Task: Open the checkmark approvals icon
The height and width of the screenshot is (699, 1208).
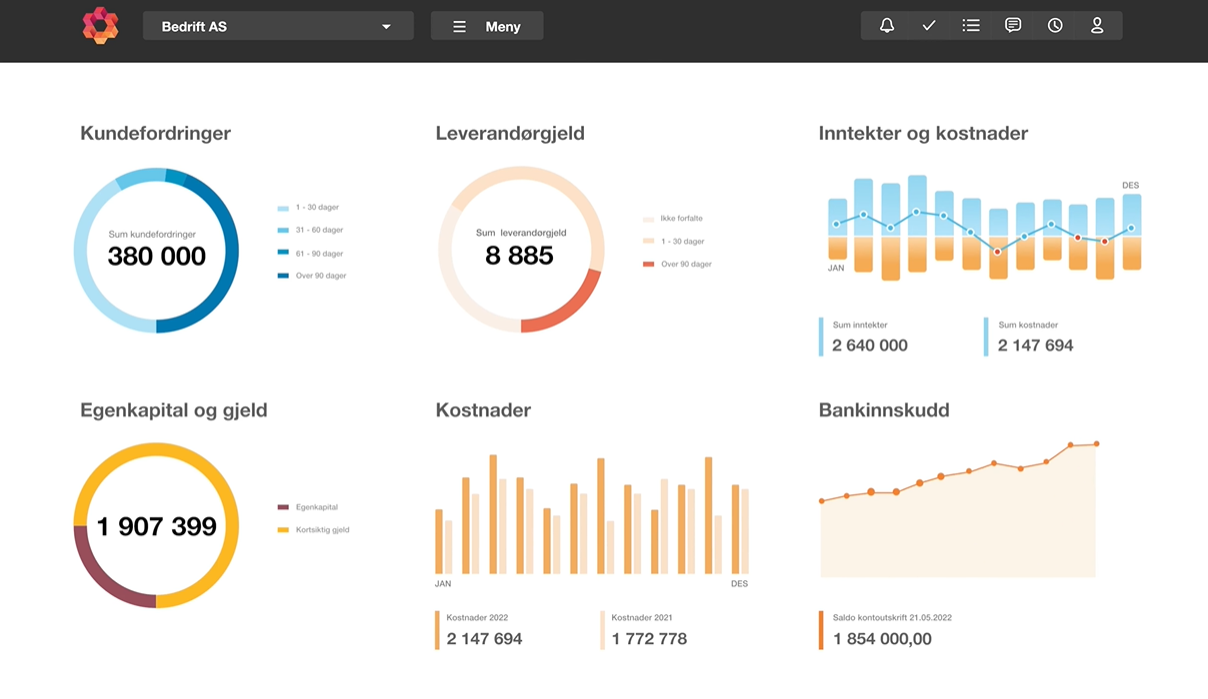Action: point(929,26)
